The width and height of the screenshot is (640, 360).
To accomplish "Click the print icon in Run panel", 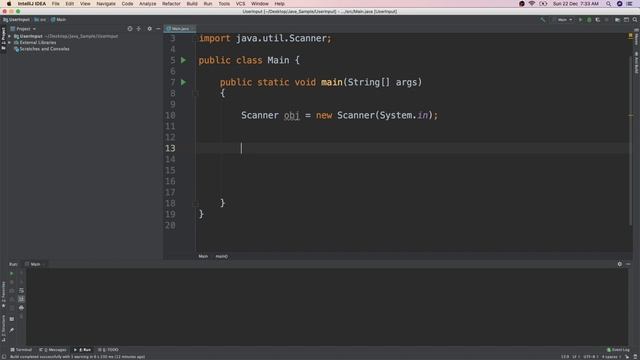I will (x=21, y=308).
